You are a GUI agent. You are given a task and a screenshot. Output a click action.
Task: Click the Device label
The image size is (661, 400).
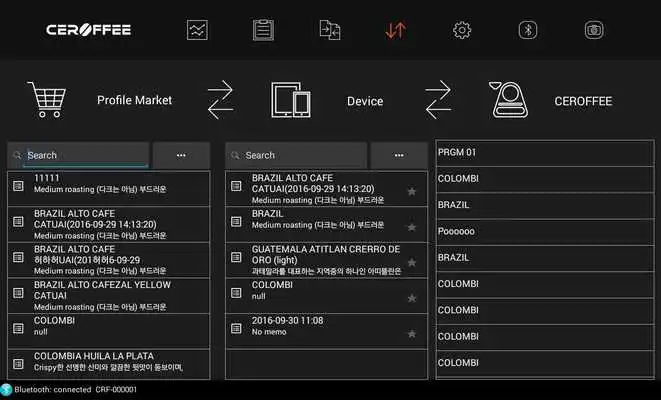click(365, 101)
